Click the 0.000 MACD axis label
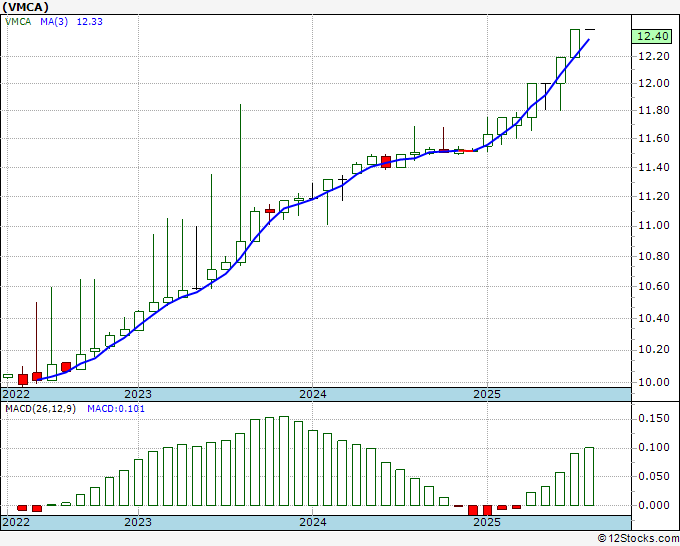Viewport: 680px width, 546px height. [x=653, y=505]
